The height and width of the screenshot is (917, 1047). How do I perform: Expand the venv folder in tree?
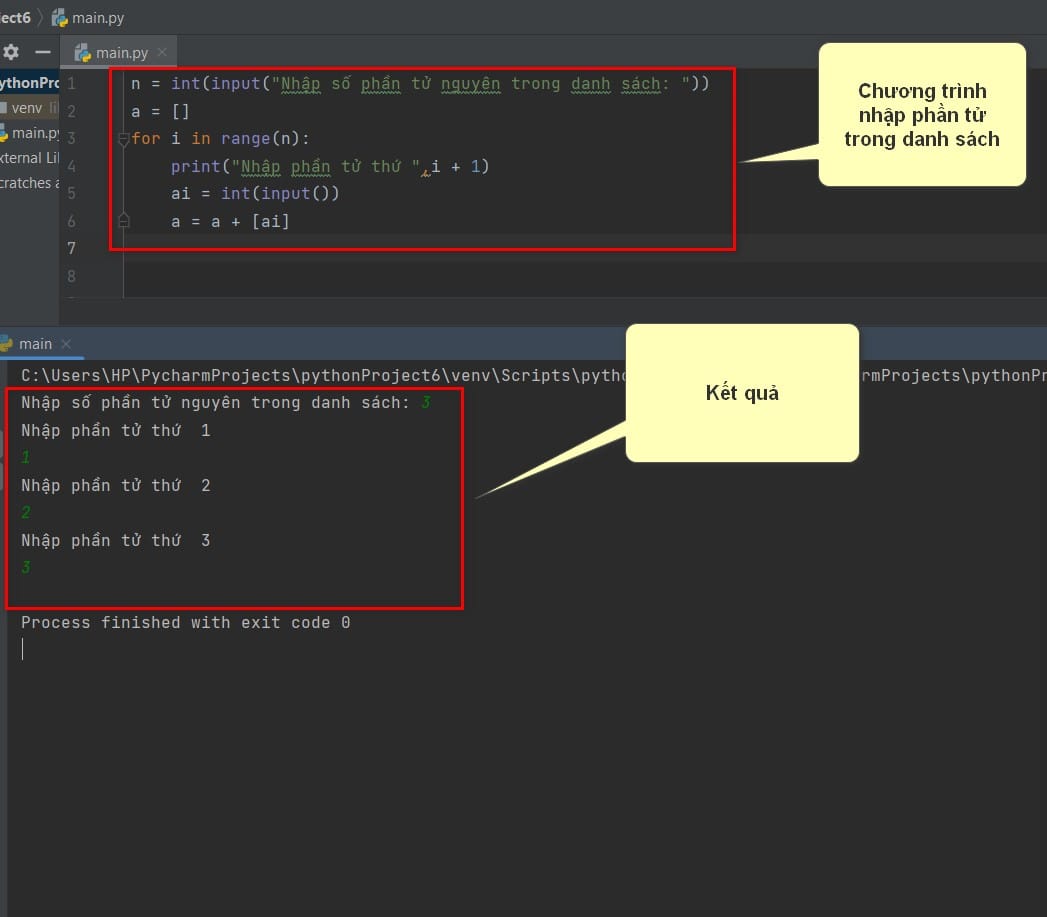coord(27,108)
